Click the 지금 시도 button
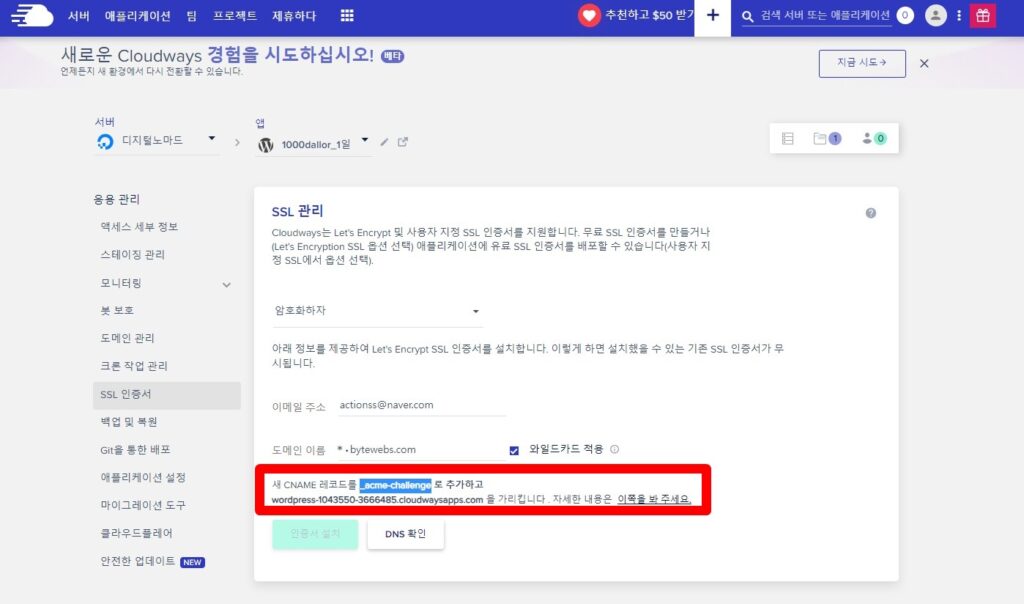 (862, 63)
